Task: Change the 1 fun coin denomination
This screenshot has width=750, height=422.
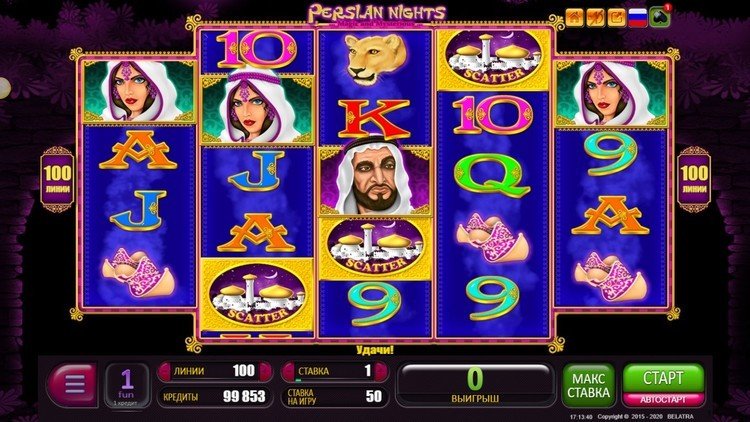Action: point(126,386)
